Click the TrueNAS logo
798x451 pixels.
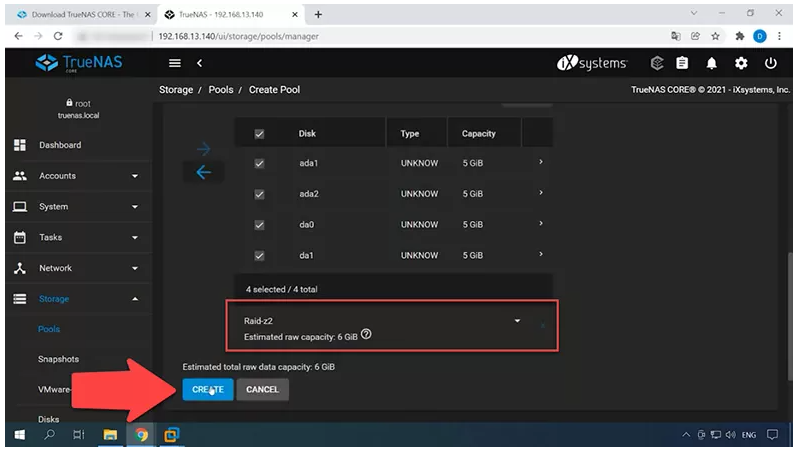pos(79,63)
